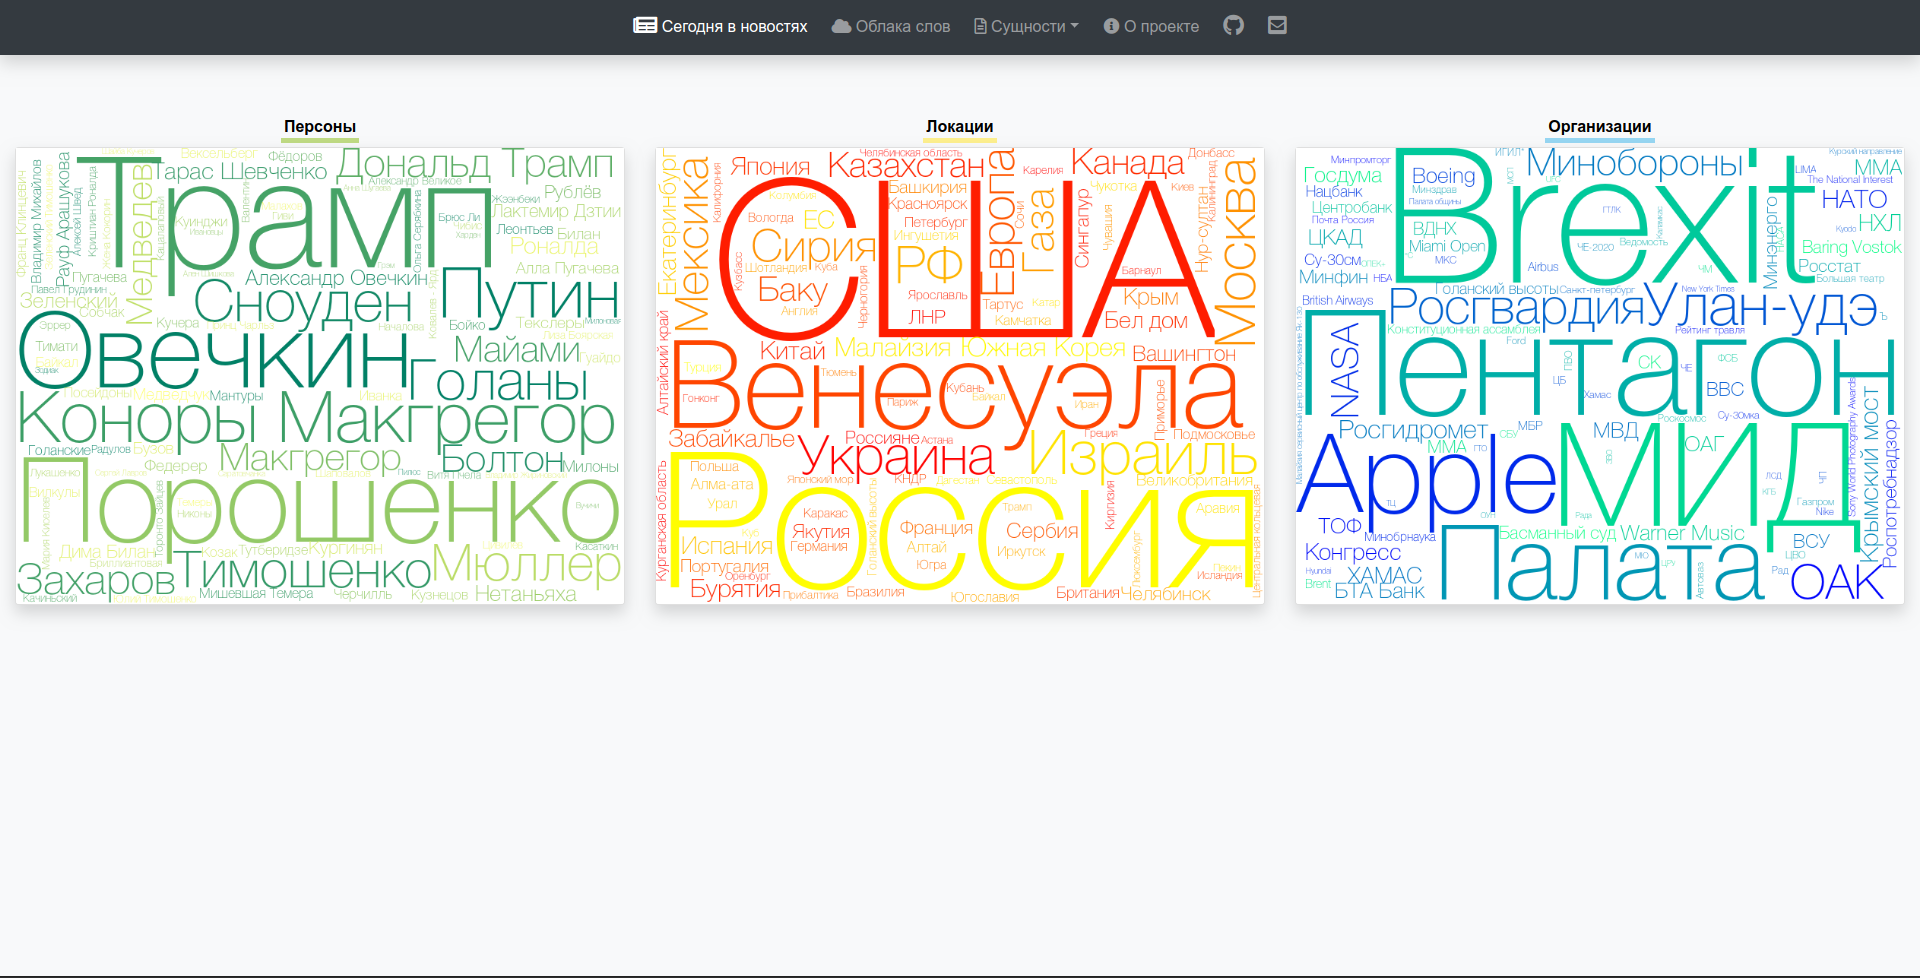Click Овечкин in the persons cloud
The height and width of the screenshot is (978, 1920).
[215, 352]
